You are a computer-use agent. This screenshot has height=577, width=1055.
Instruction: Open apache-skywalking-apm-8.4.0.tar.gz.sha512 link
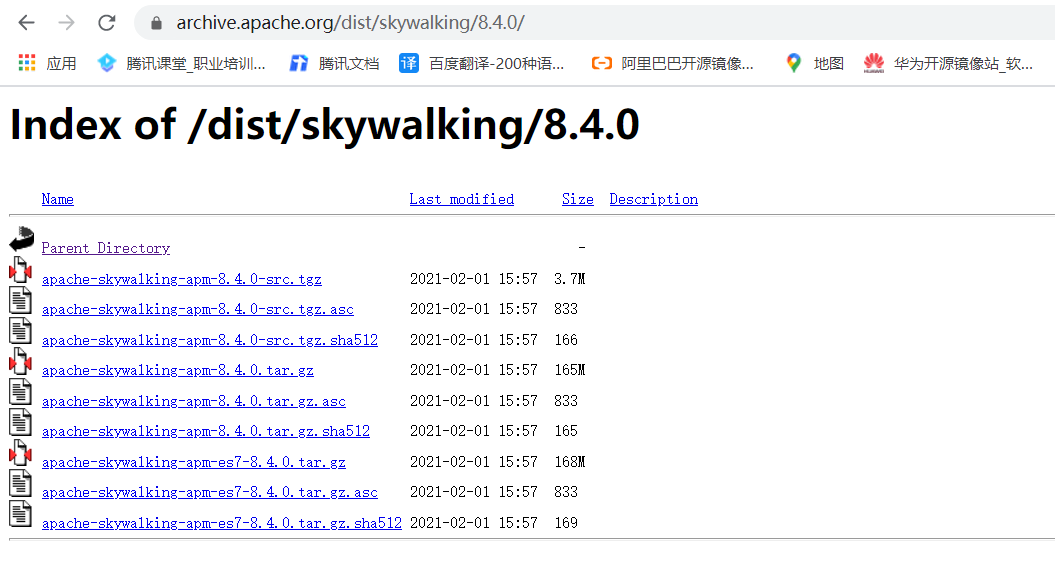206,431
